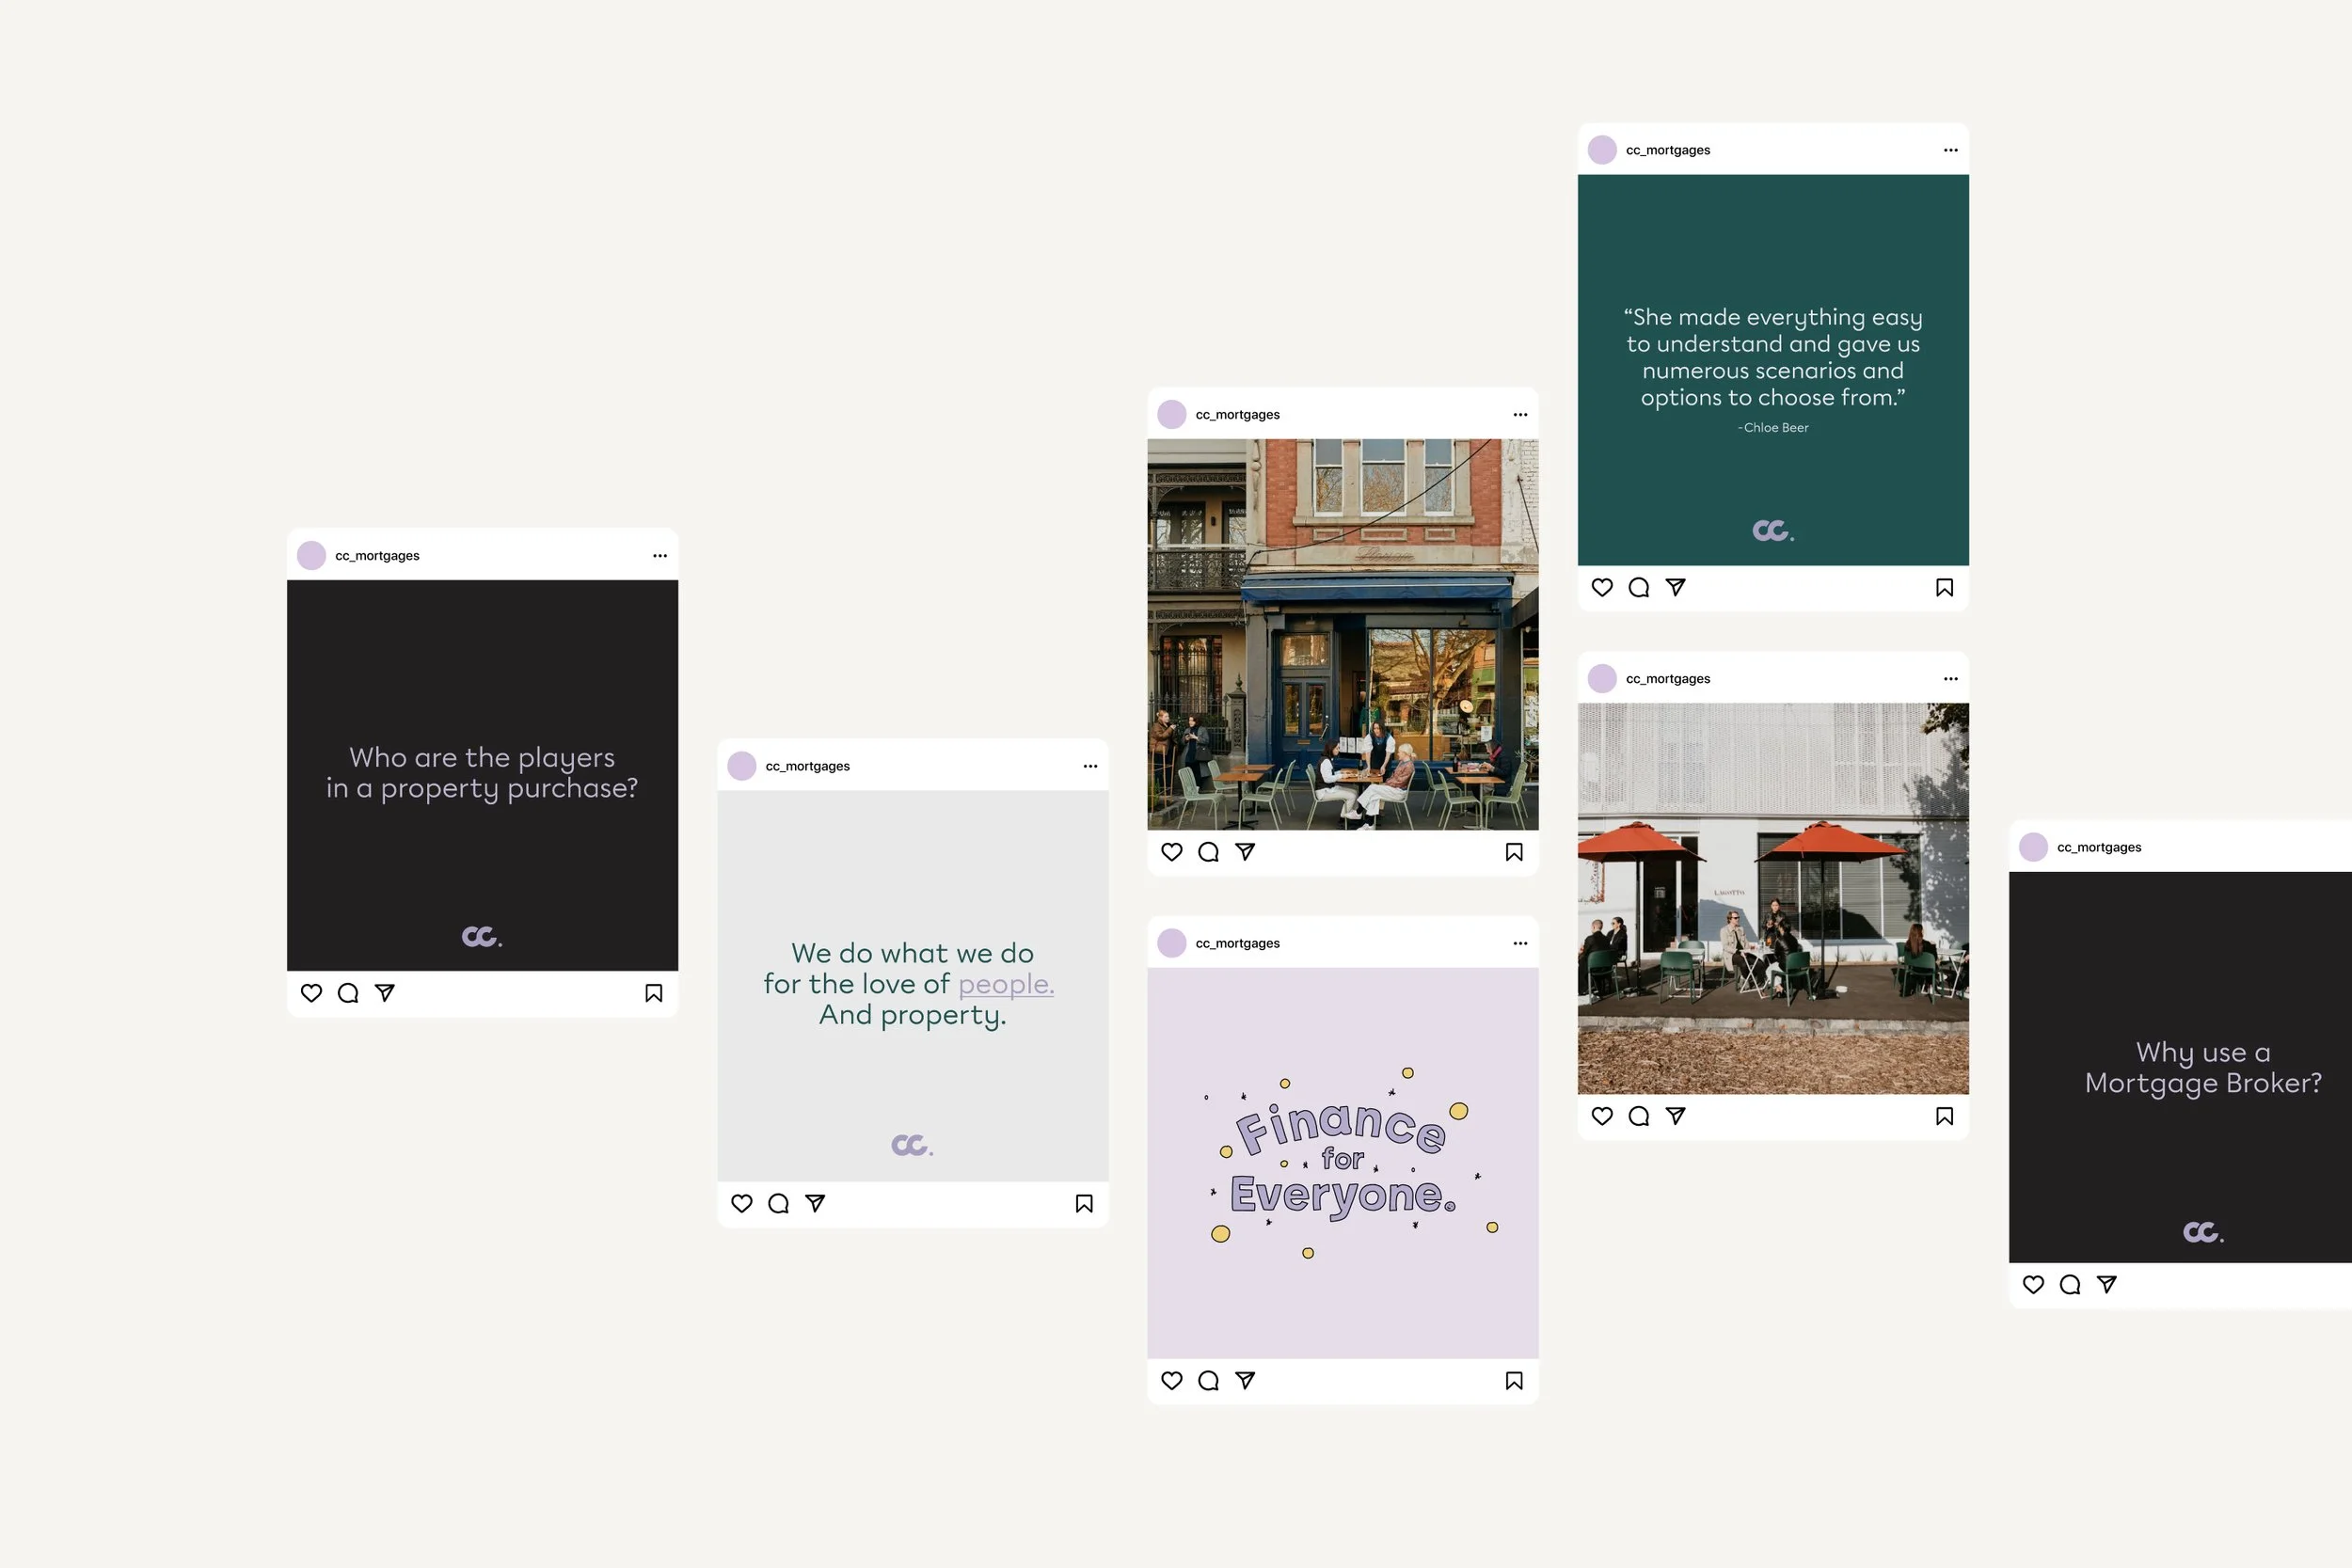
Task: Share the Chloe Beer testimonial post
Action: 1675,588
